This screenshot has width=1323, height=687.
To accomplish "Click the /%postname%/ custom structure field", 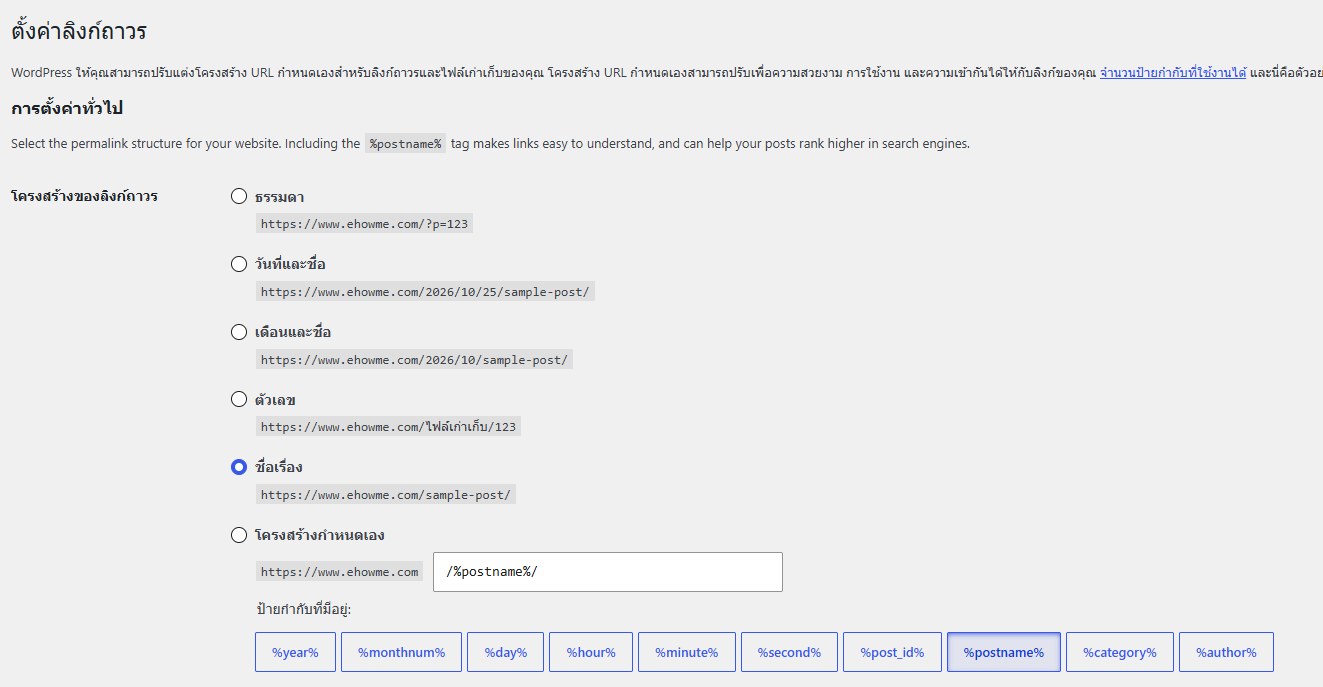I will click(607, 572).
